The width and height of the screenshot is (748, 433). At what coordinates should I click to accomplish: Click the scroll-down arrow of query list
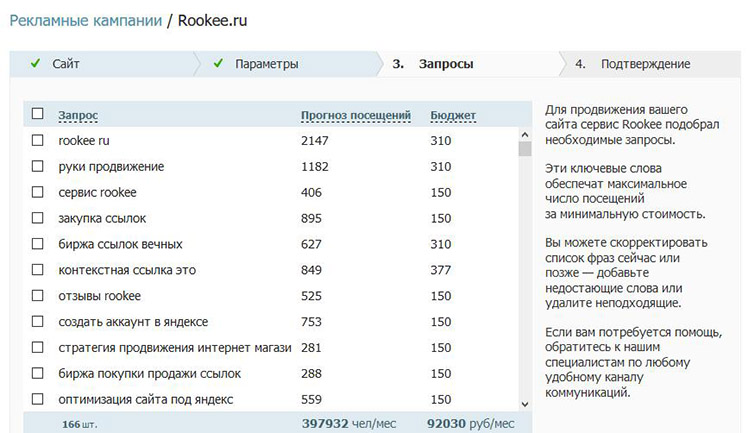[x=525, y=404]
